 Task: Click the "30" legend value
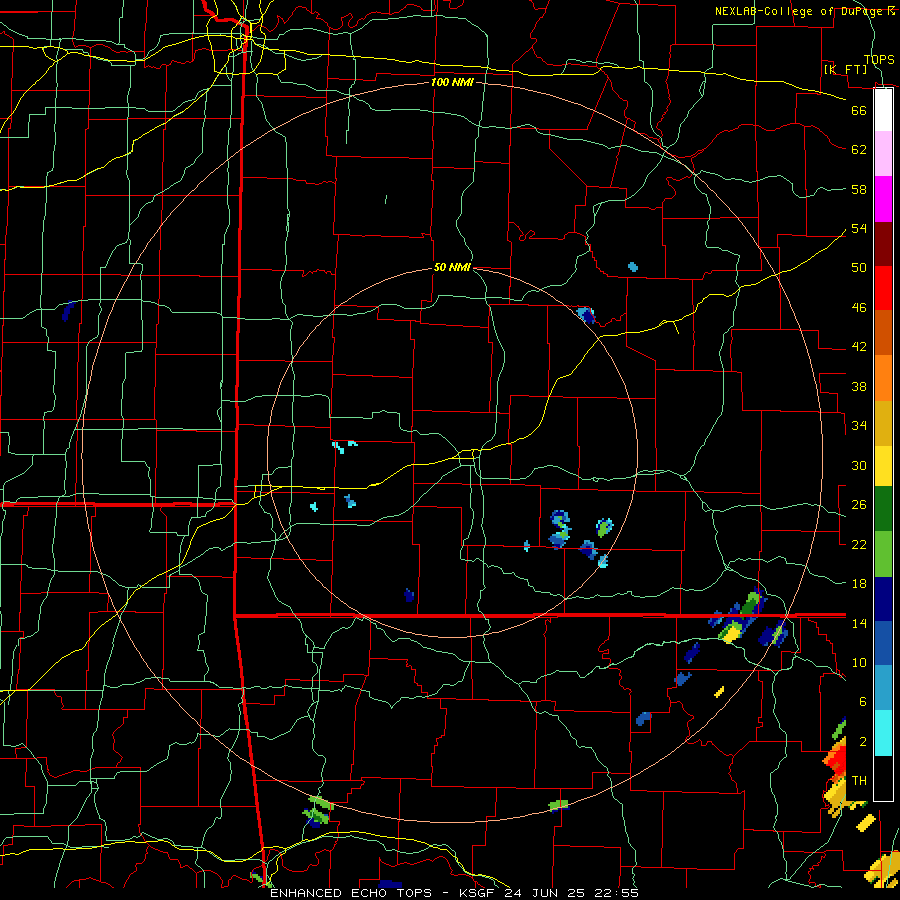[x=859, y=465]
